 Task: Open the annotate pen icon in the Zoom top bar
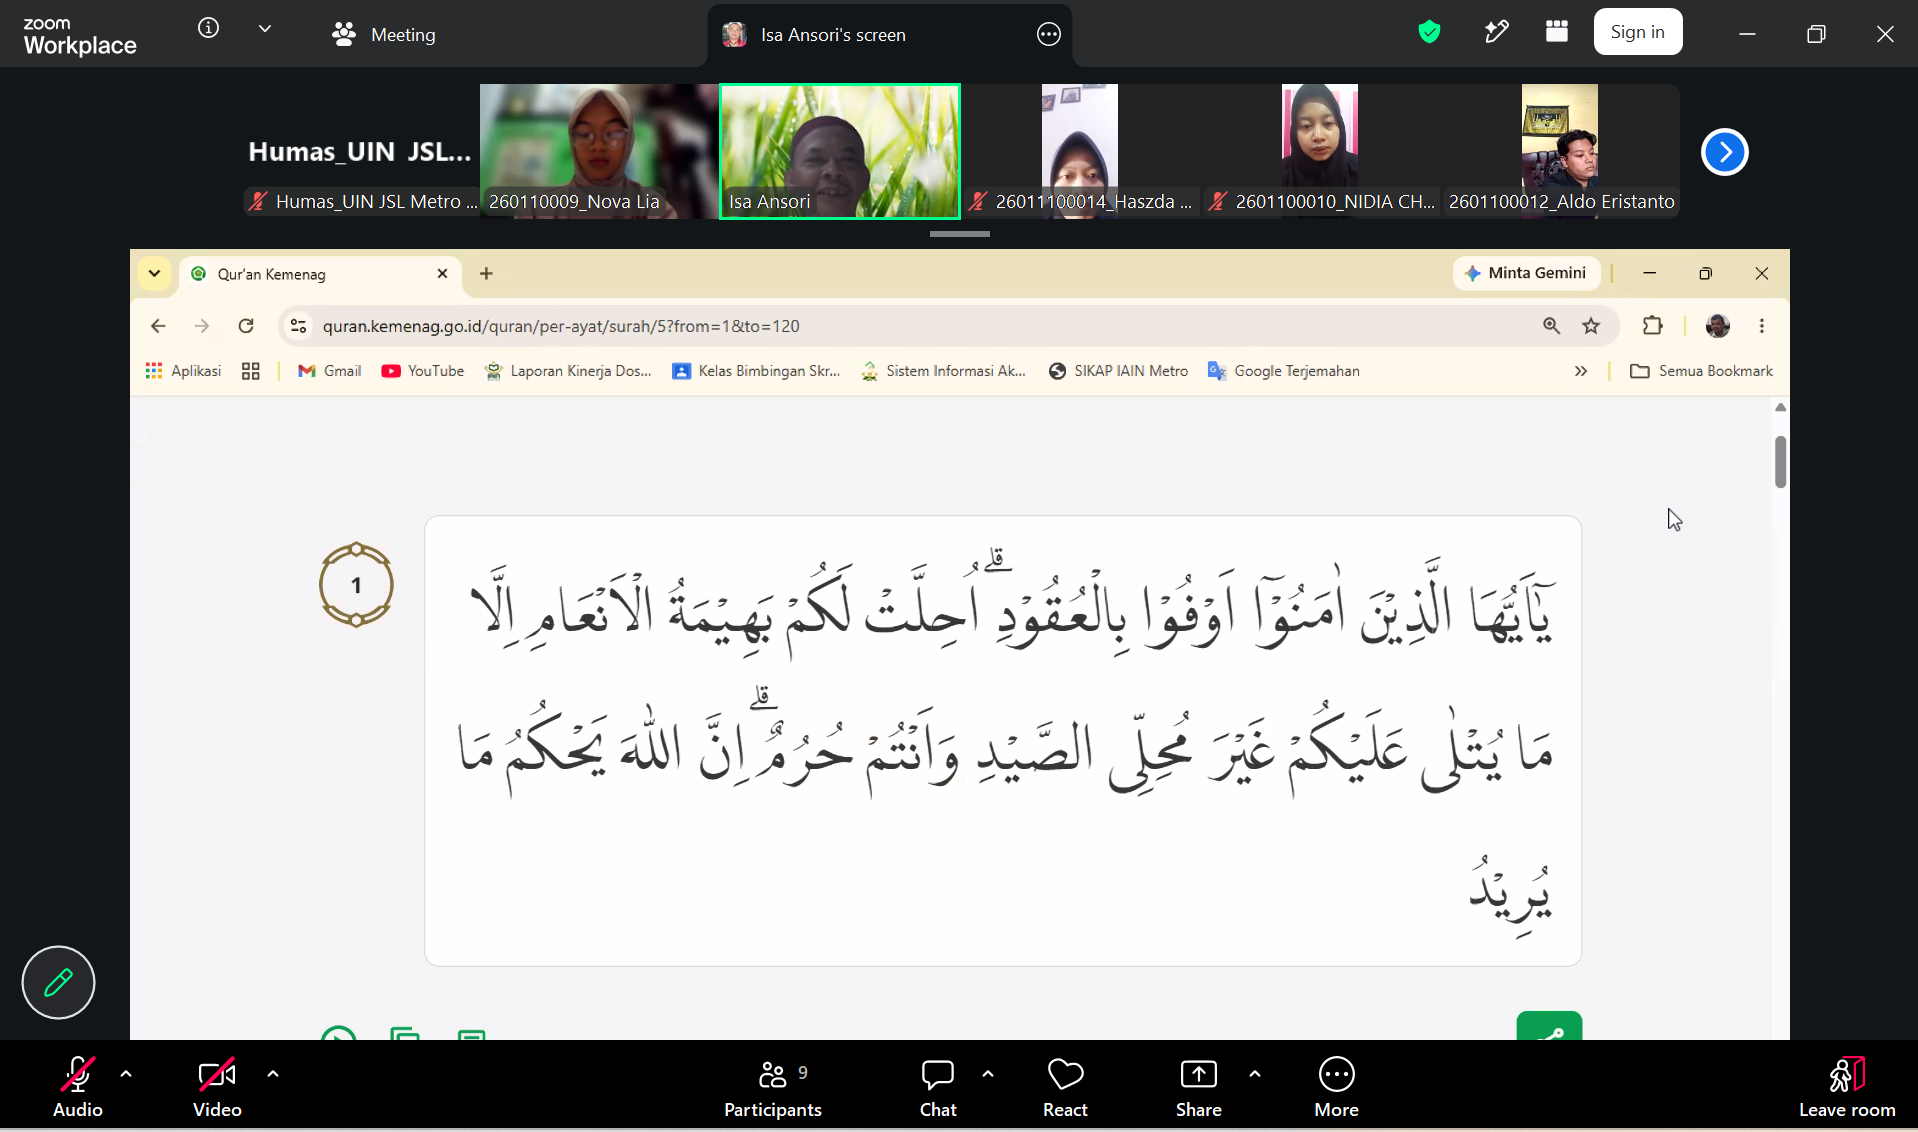point(1496,32)
